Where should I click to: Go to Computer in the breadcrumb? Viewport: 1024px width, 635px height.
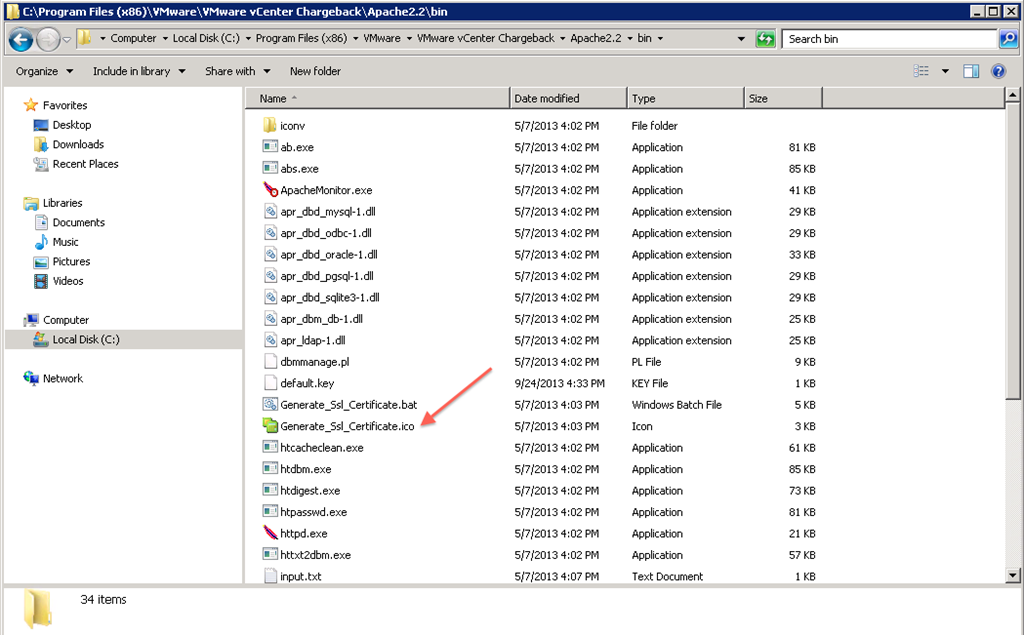[x=133, y=39]
